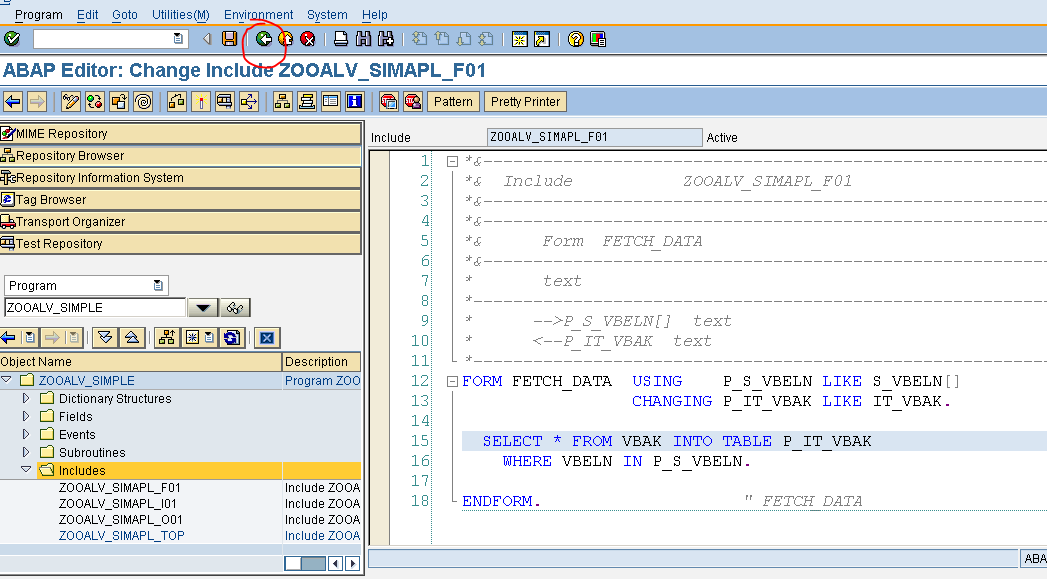Screen dimensions: 1047x579
Task: Click the circled Back (green arrow) icon
Action: click(x=264, y=38)
